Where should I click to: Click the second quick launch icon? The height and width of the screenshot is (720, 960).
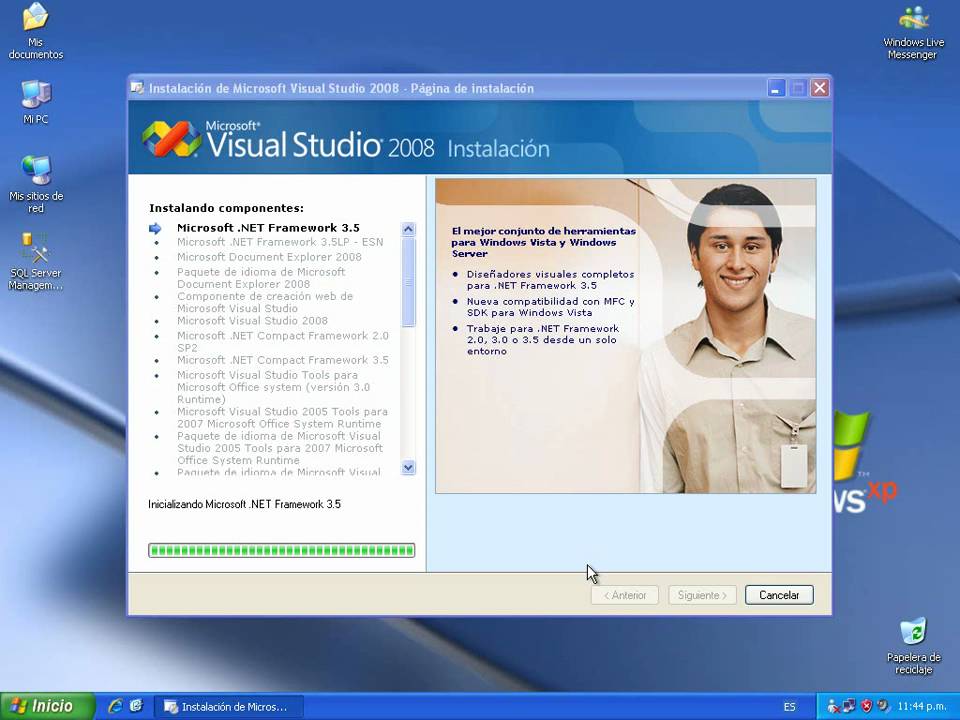click(x=135, y=707)
